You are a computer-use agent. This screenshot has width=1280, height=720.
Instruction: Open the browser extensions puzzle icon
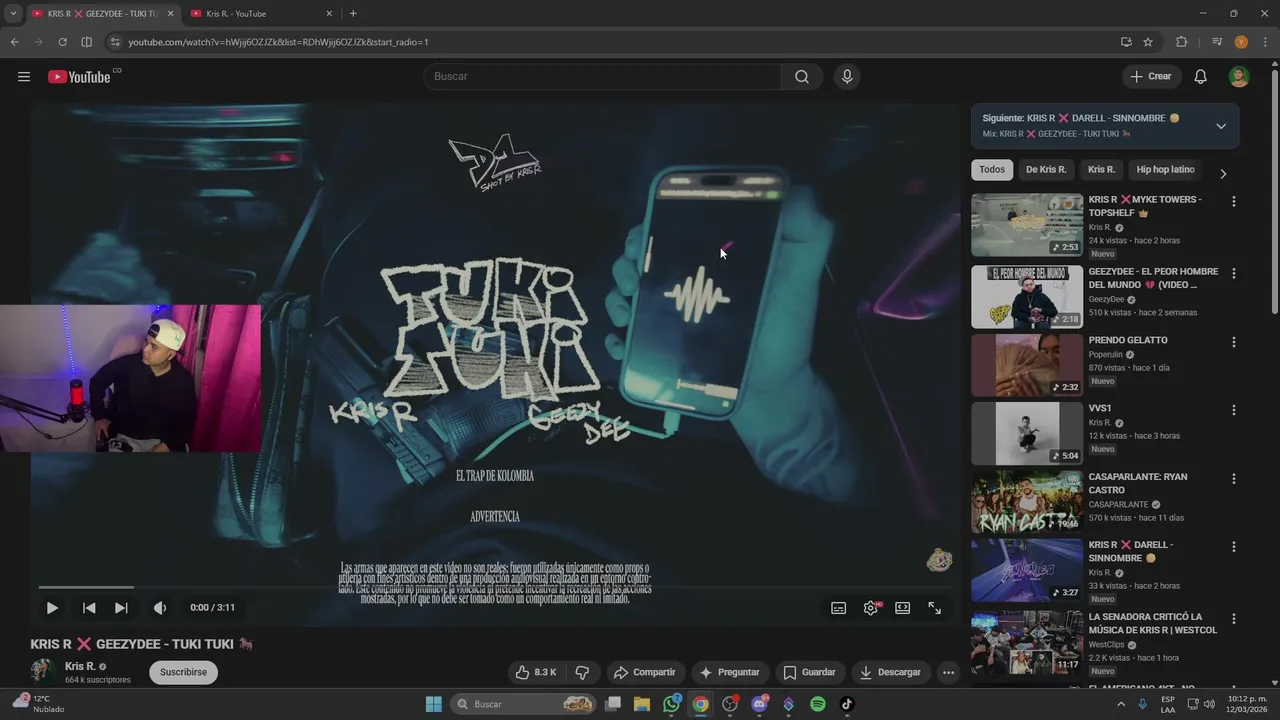point(1181,42)
